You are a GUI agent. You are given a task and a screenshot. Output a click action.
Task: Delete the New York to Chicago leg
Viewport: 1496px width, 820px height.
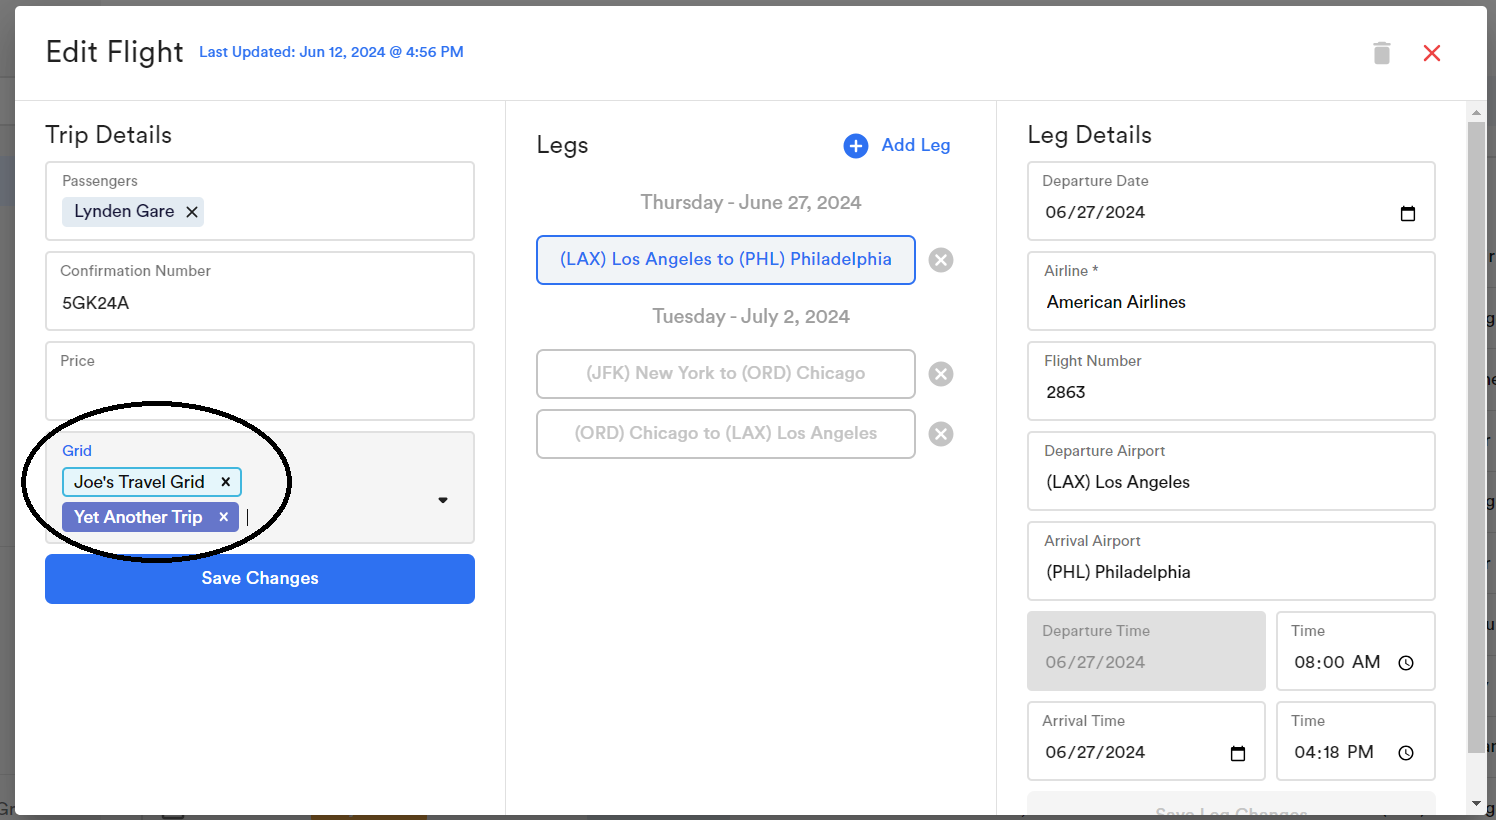click(941, 374)
